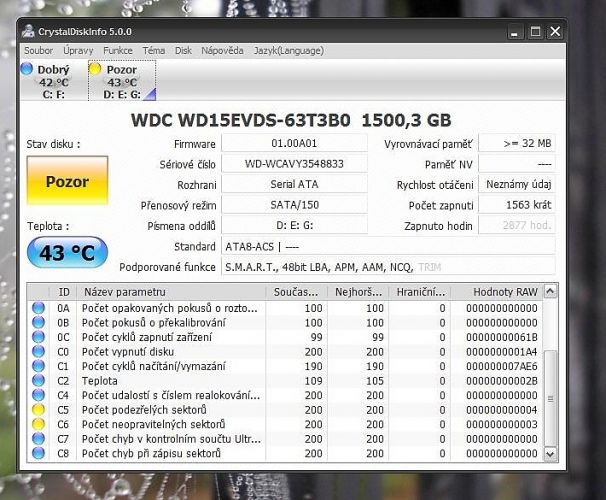Select row Počet opakovaných pokusů o rozto...
Viewport: 606px width, 500px height.
285,308
